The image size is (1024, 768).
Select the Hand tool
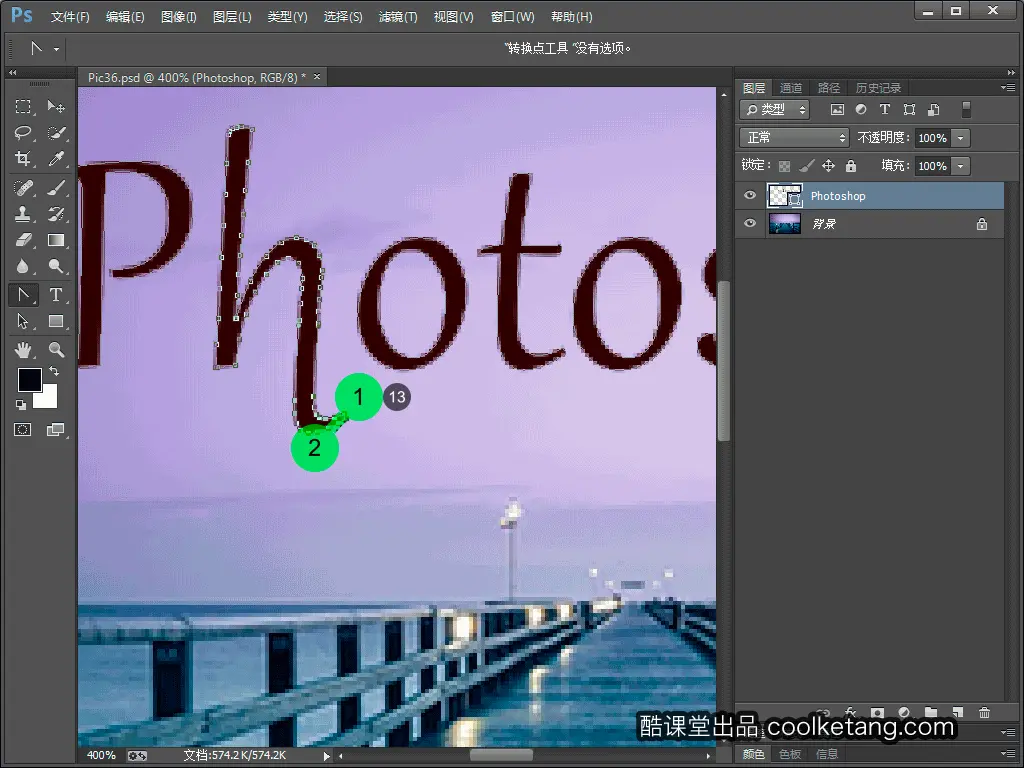[x=24, y=350]
